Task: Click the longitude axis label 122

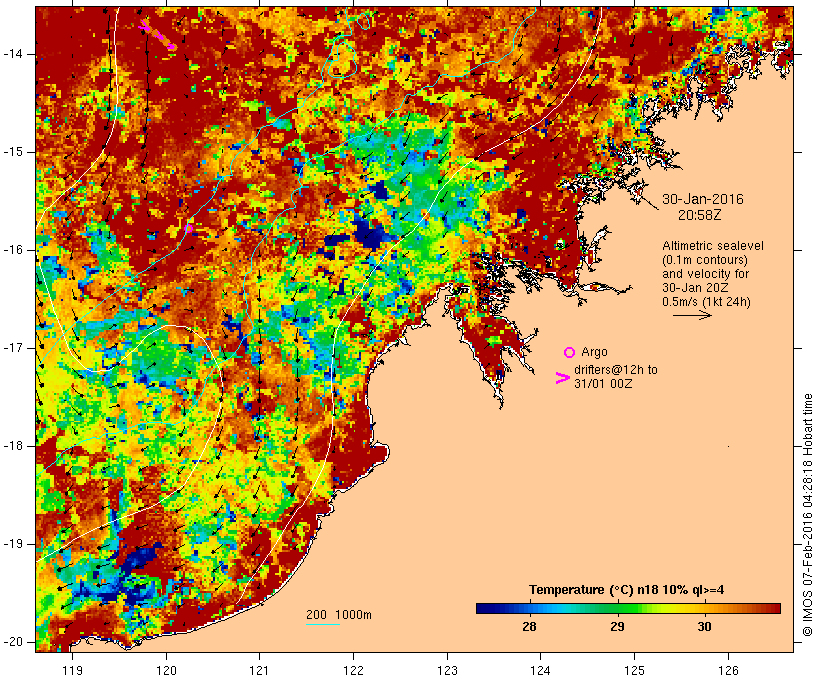Action: 354,670
